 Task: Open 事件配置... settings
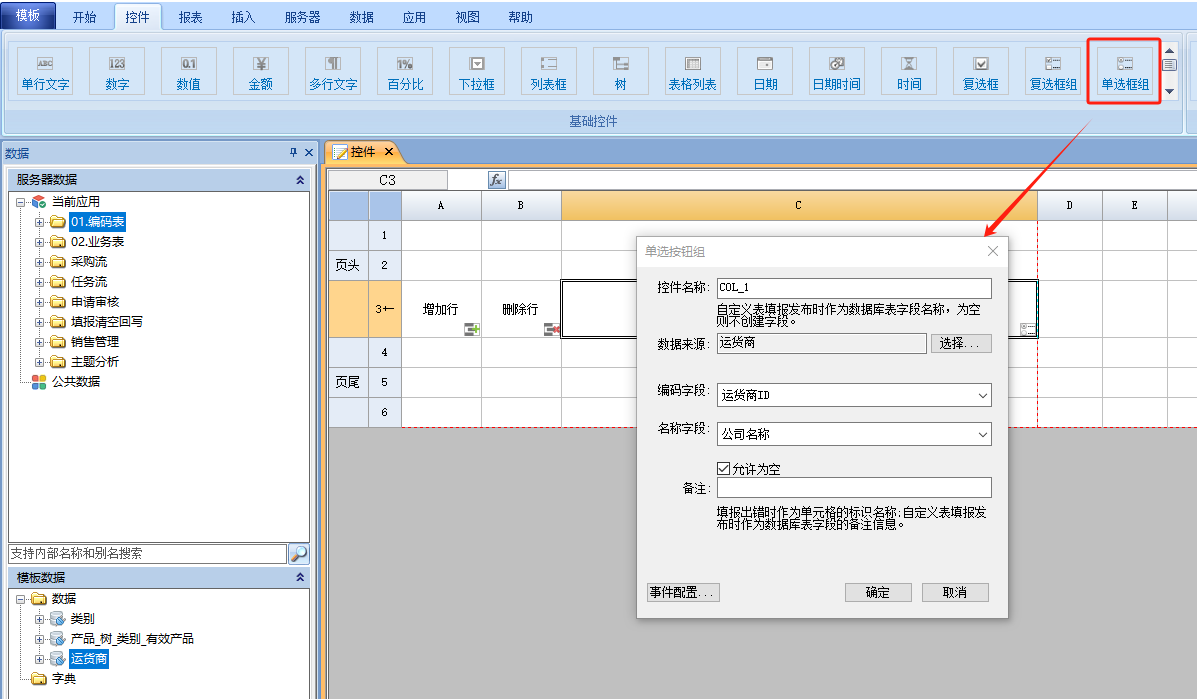pos(683,592)
